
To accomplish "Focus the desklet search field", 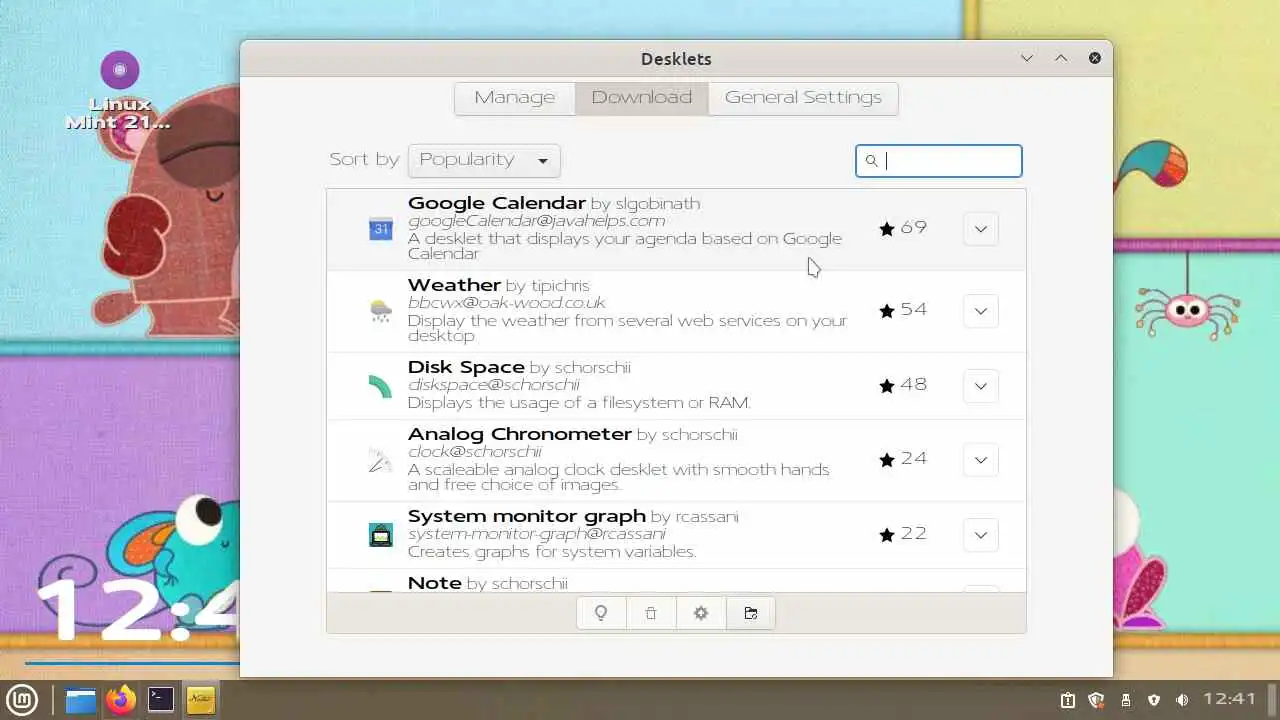I will click(x=939, y=161).
